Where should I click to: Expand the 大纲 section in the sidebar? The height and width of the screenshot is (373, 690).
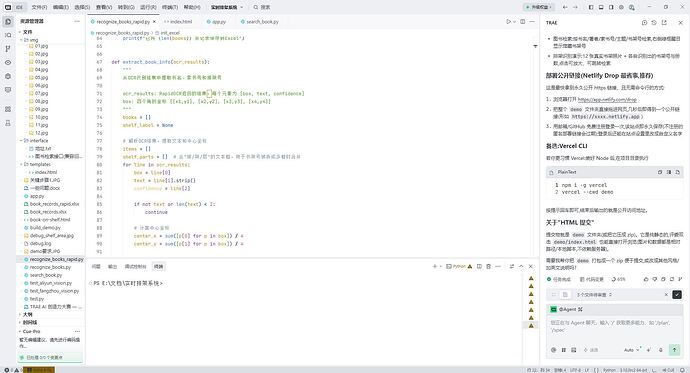[27, 314]
